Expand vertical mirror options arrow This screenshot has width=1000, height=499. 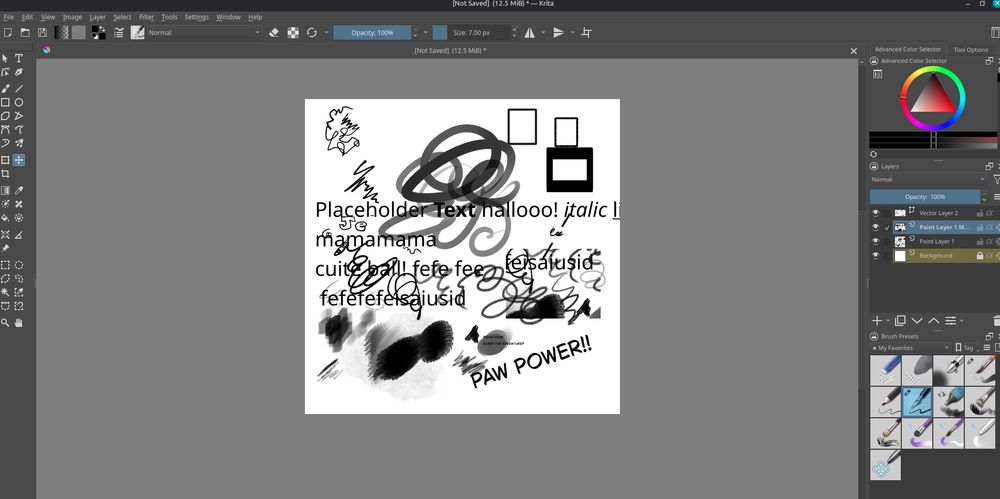click(x=572, y=33)
